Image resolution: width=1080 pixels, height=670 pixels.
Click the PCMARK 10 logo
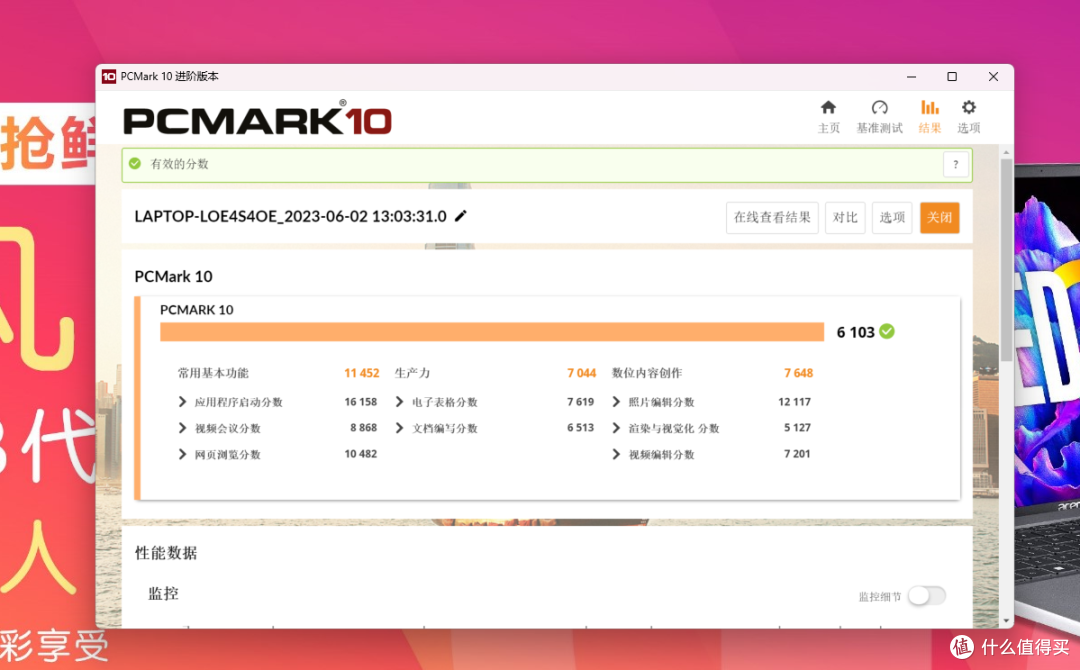pyautogui.click(x=258, y=118)
